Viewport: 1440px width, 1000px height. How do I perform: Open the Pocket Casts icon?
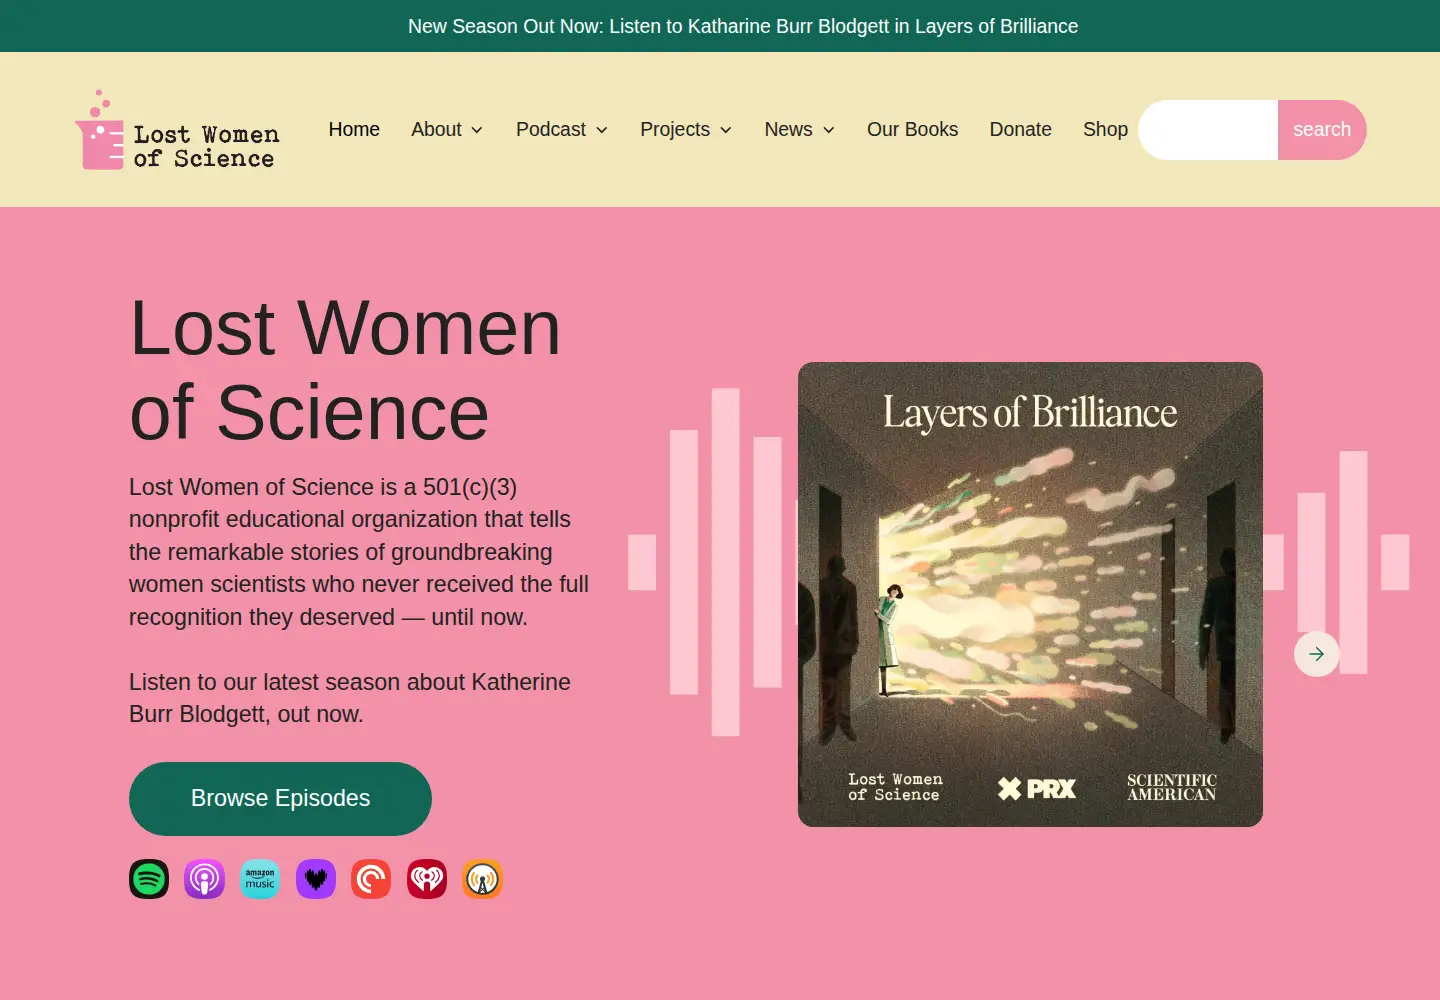click(x=371, y=879)
